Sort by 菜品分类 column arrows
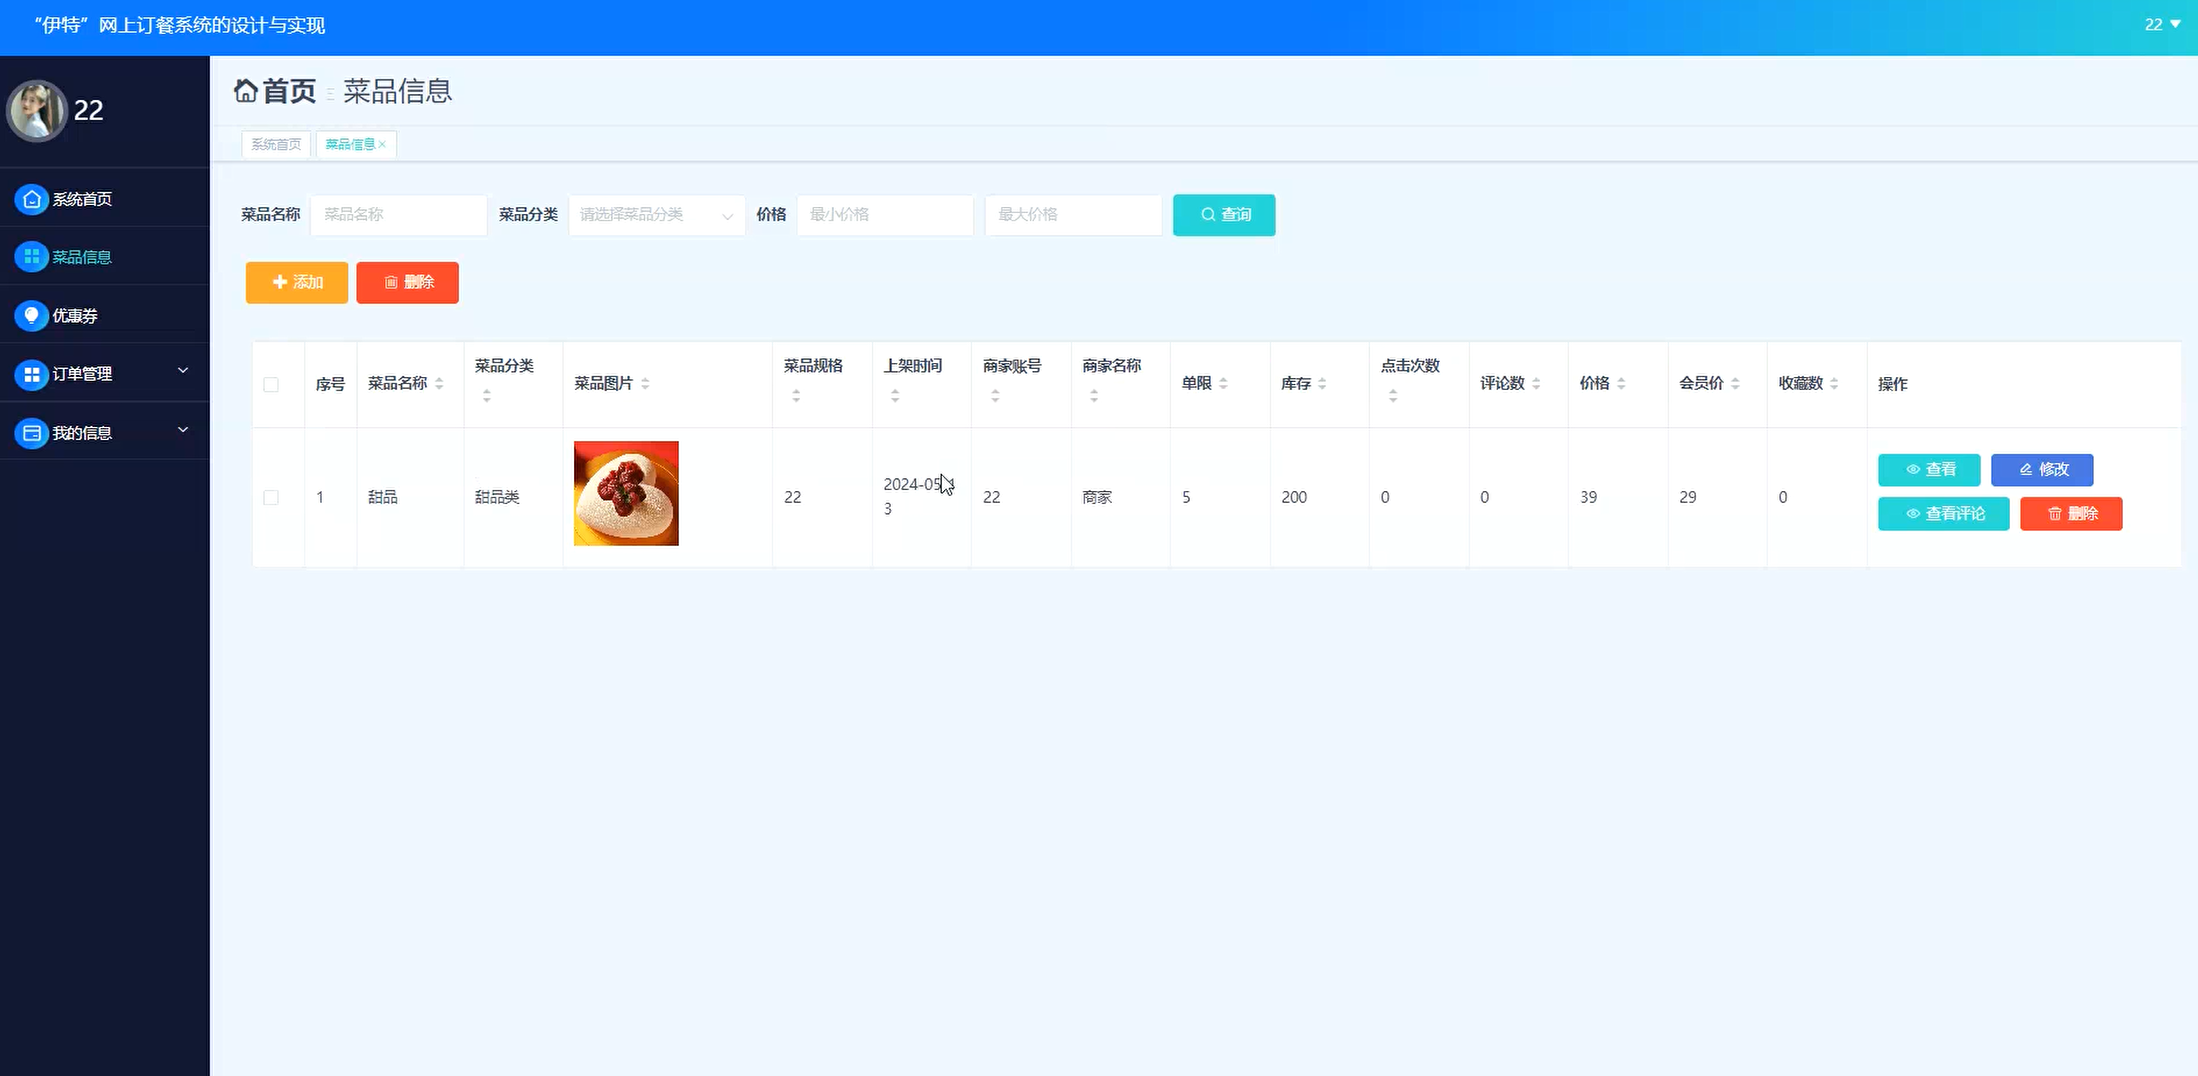 487,397
